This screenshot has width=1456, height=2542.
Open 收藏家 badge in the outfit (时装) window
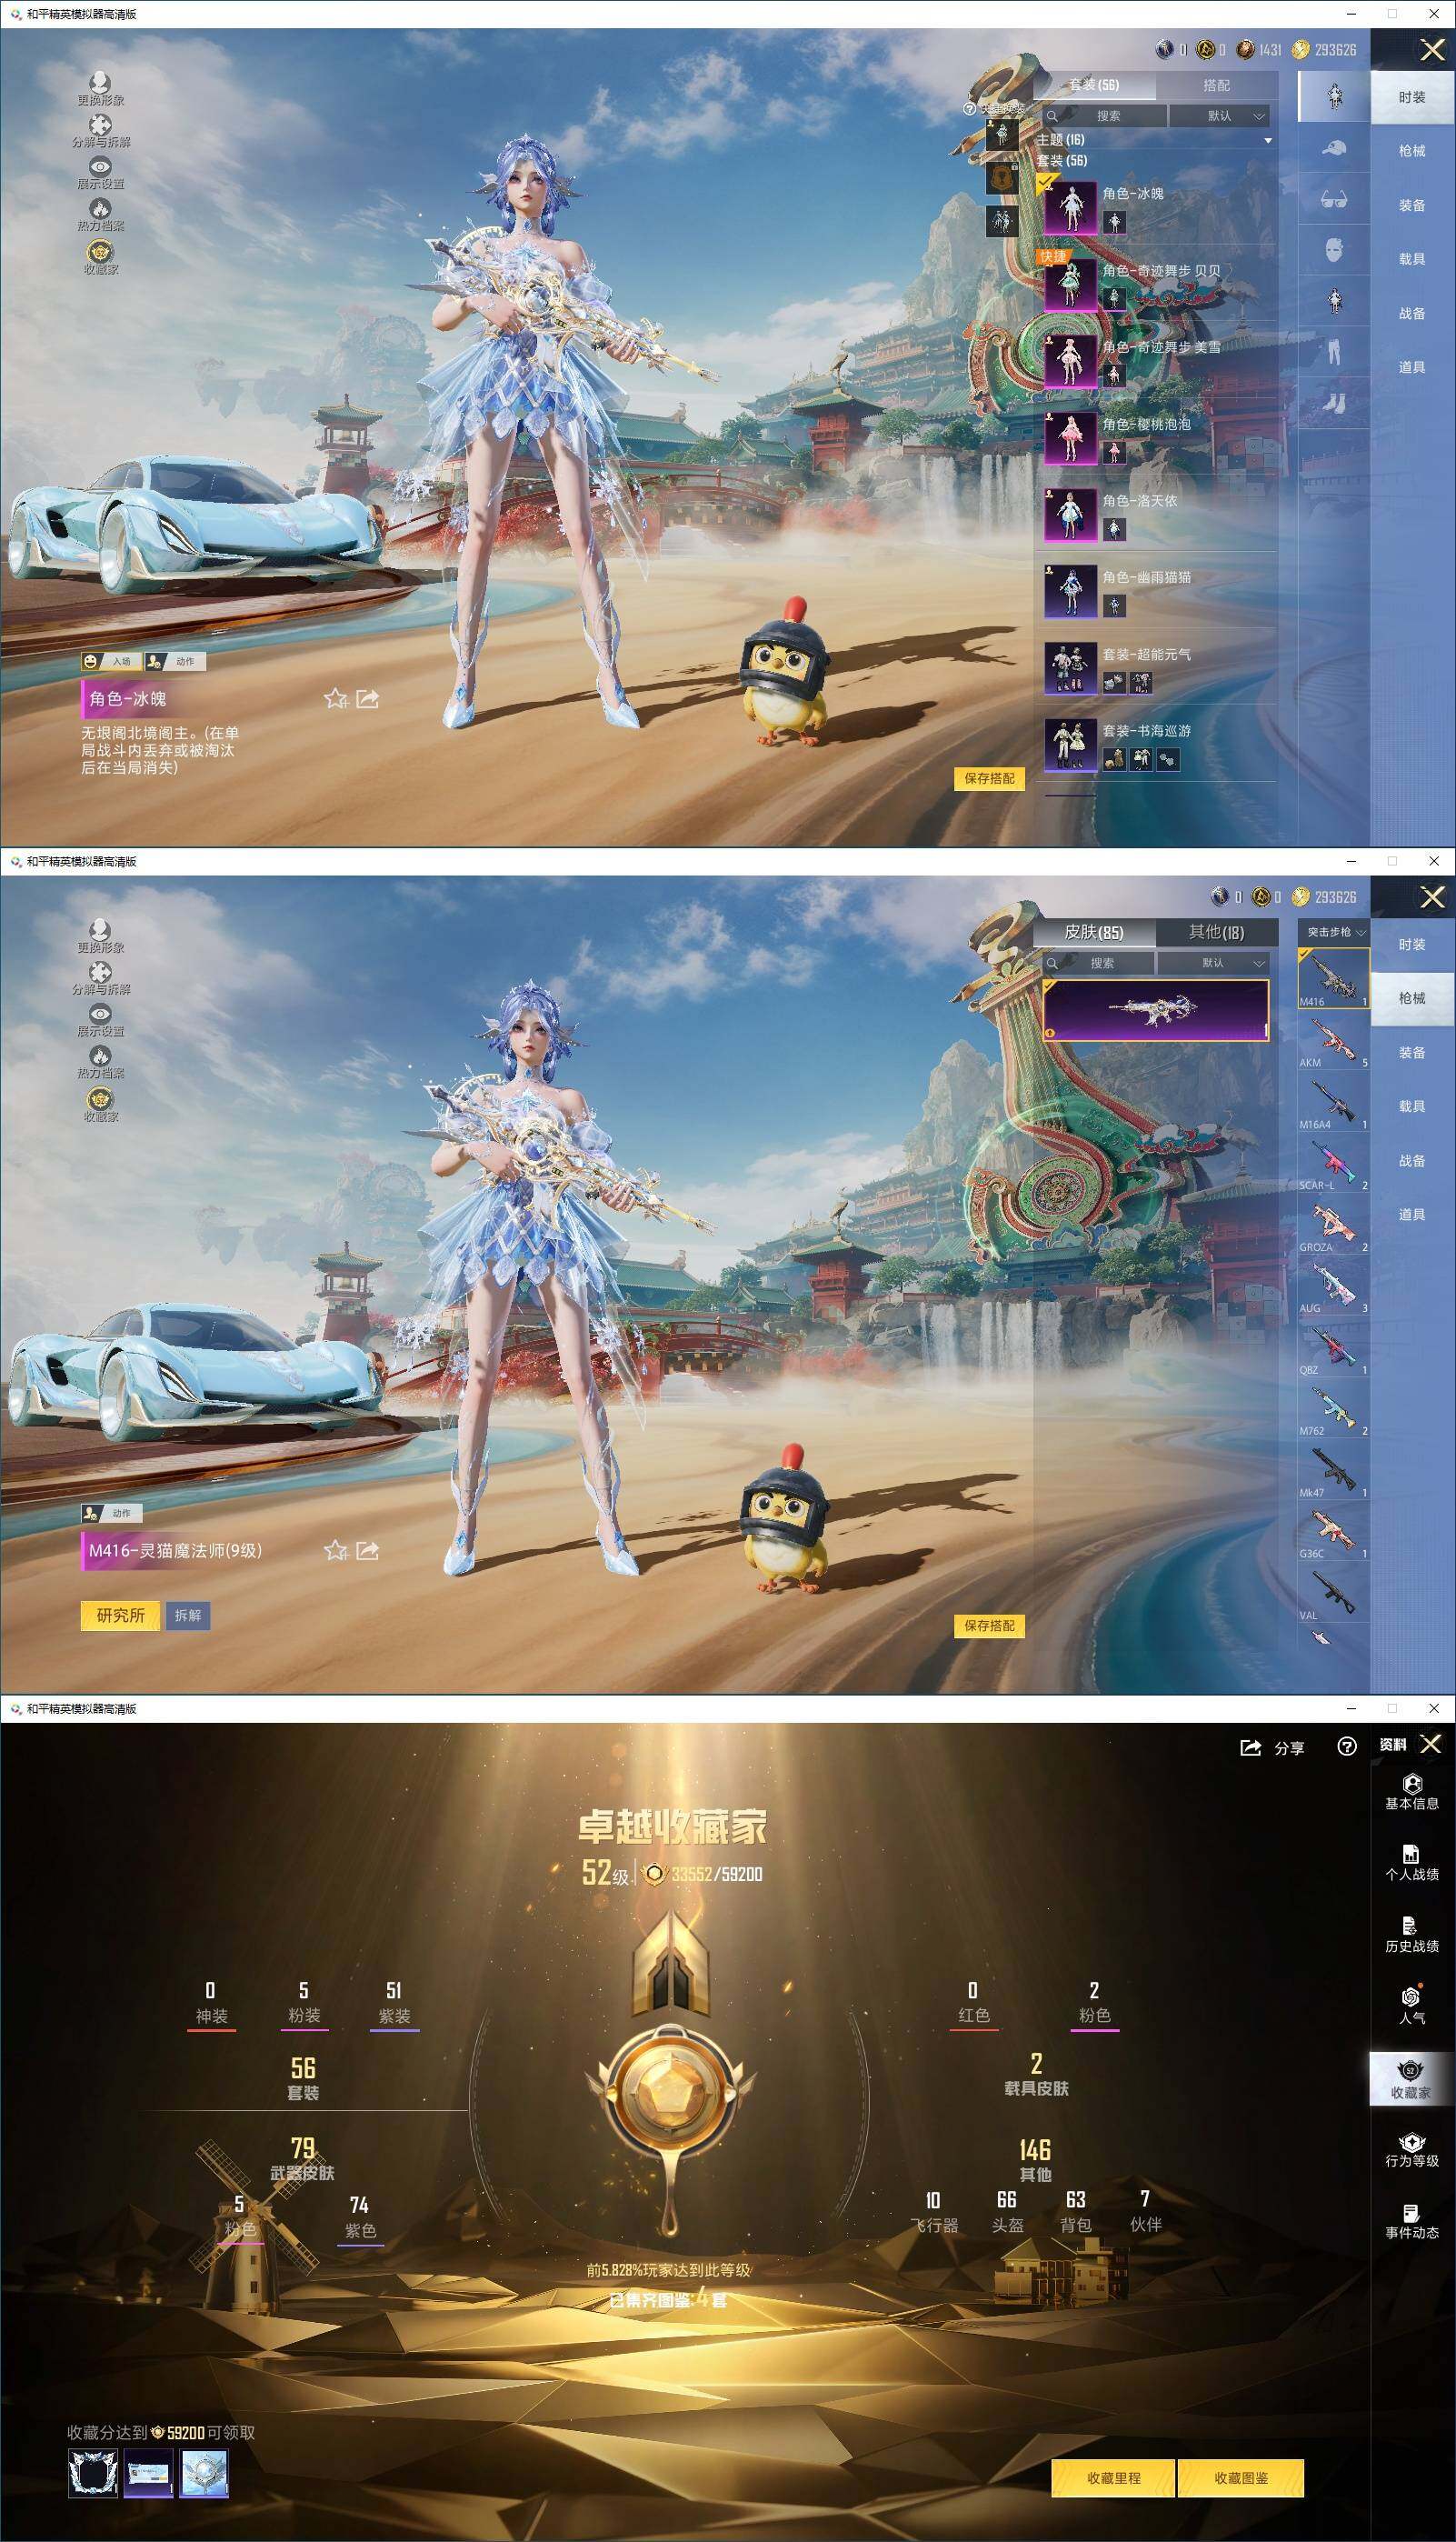(x=100, y=257)
